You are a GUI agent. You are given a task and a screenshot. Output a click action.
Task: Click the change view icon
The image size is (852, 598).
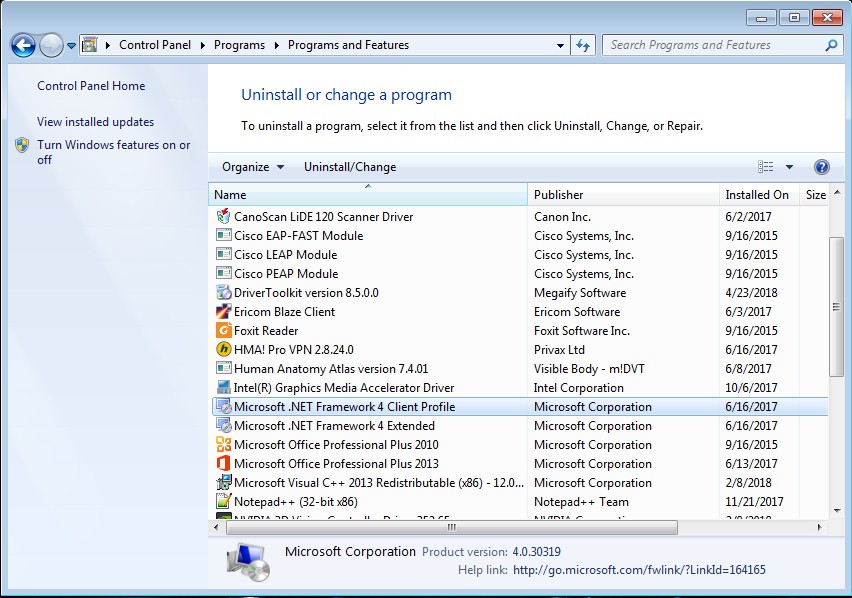coord(766,167)
